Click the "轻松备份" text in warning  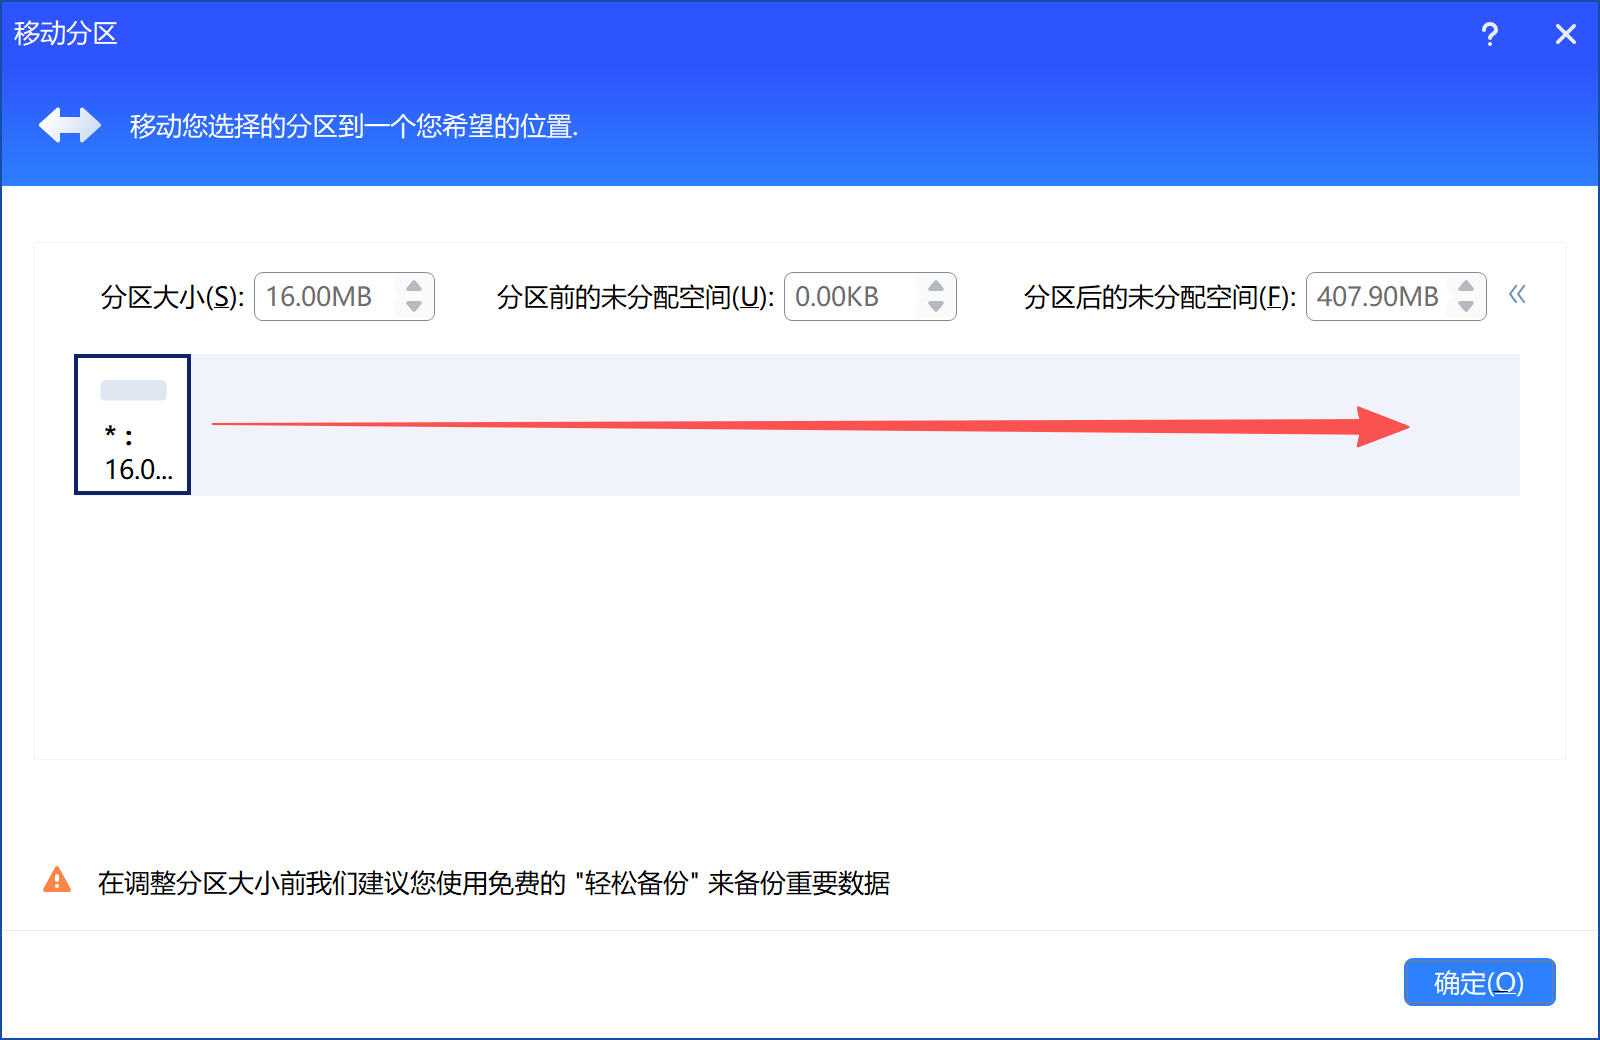636,883
